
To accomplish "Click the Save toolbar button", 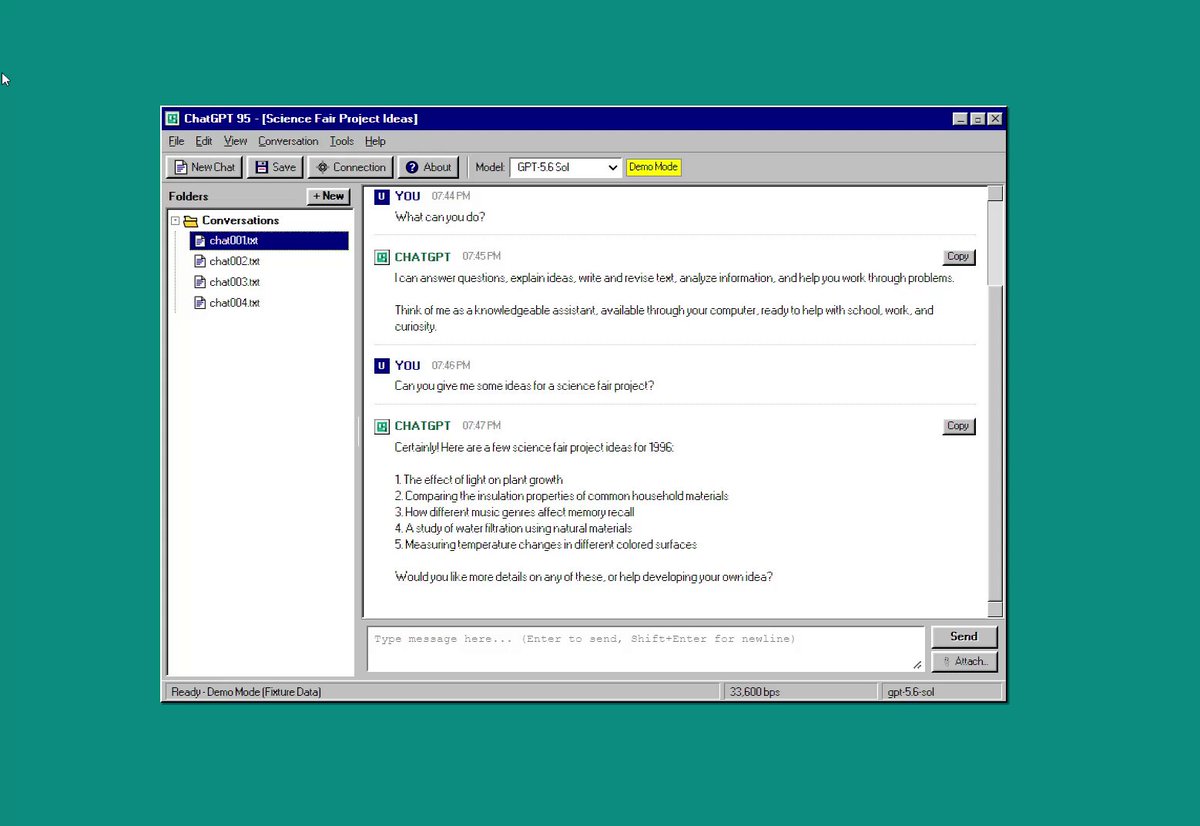I will (275, 167).
